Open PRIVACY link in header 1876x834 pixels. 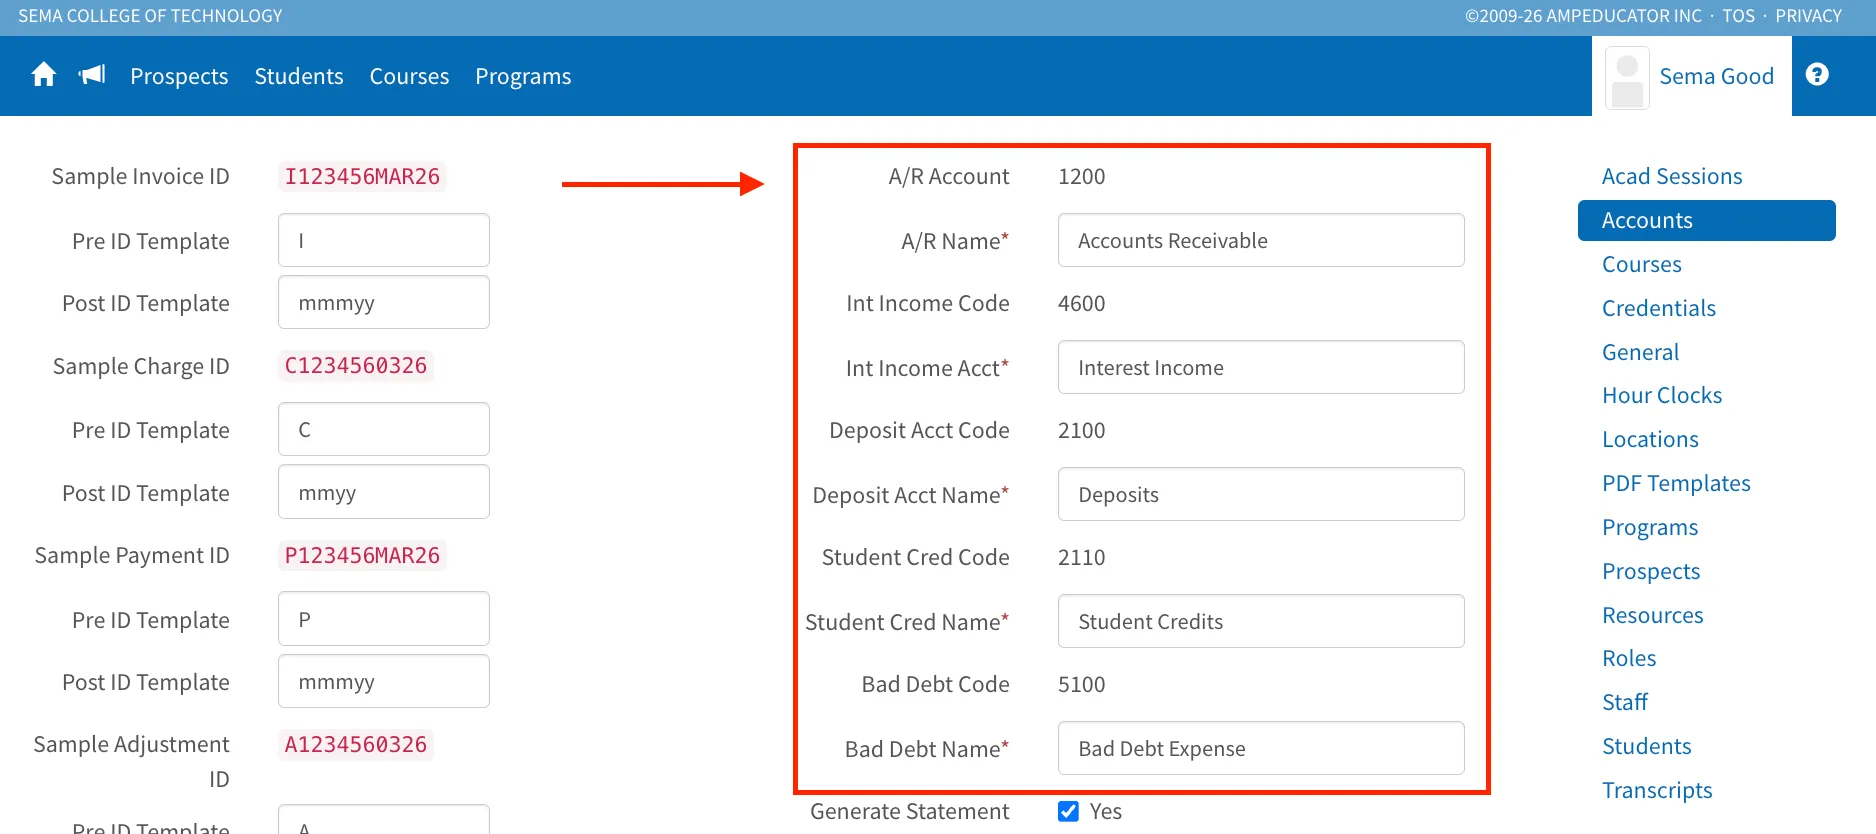pos(1808,16)
